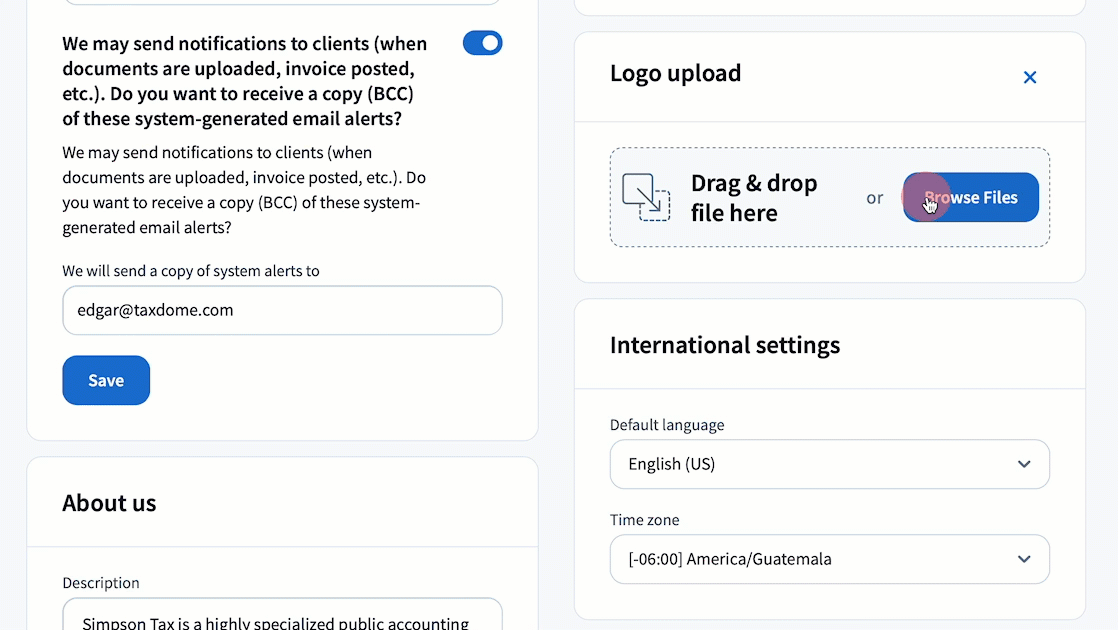Click the "International settings" section heading
Image resolution: width=1118 pixels, height=630 pixels.
tap(725, 345)
